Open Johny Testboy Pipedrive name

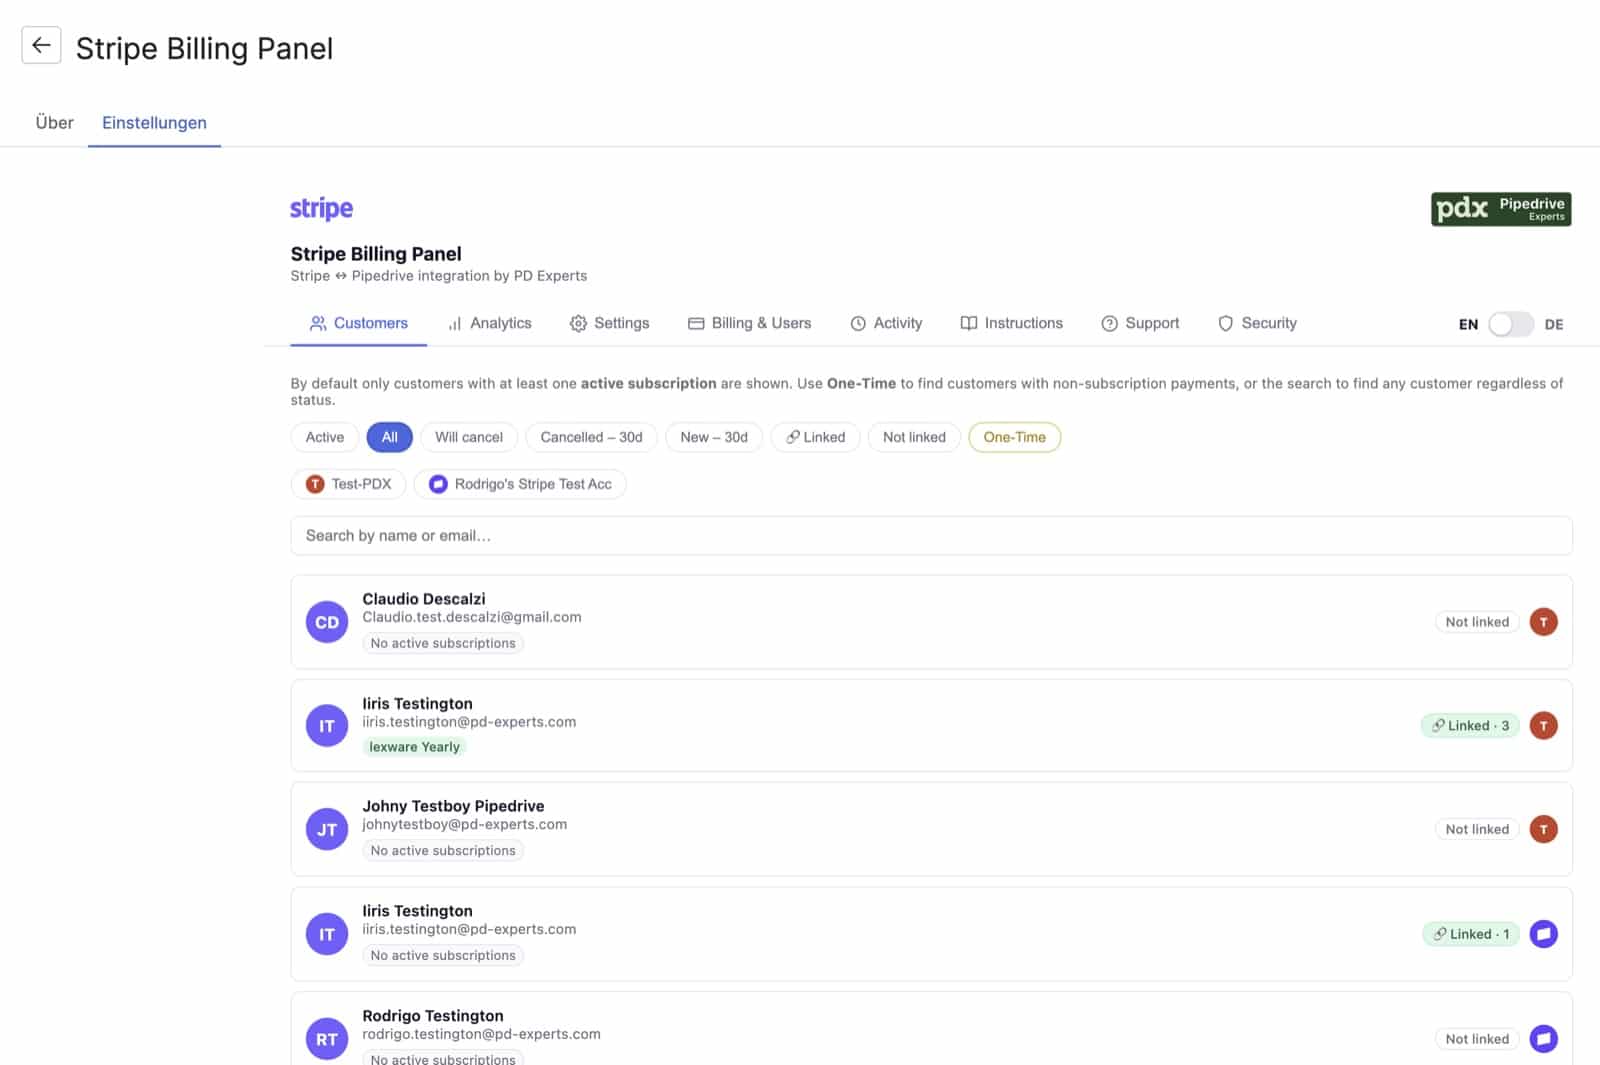[453, 806]
